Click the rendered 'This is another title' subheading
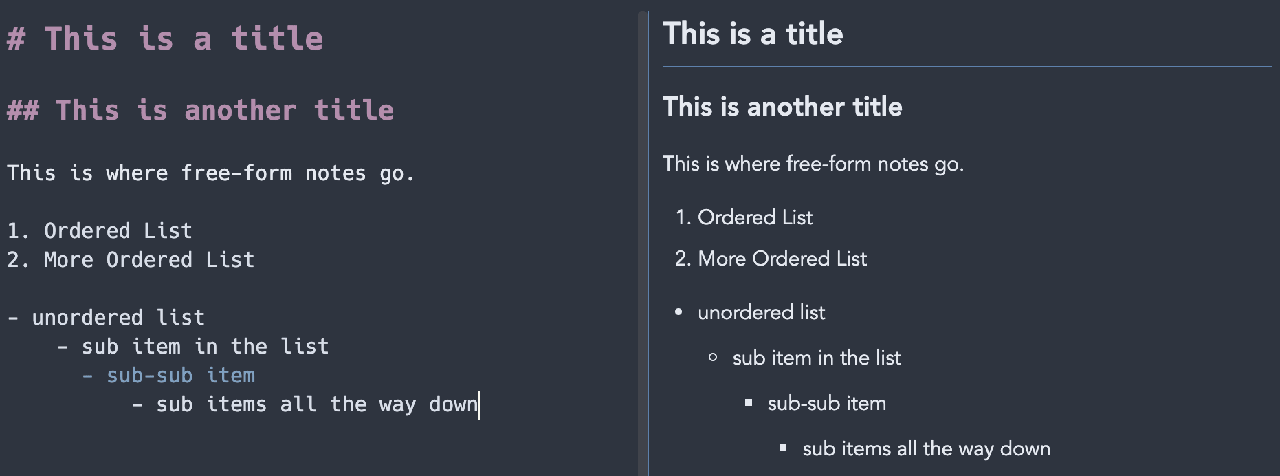Screen dimensions: 1280x476 pos(782,107)
